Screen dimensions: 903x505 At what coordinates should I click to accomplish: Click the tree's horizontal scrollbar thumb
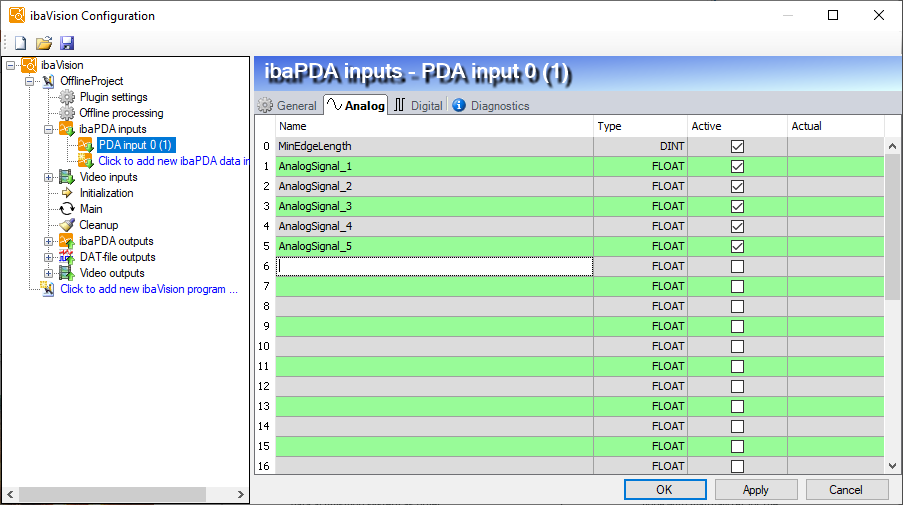pyautogui.click(x=112, y=494)
